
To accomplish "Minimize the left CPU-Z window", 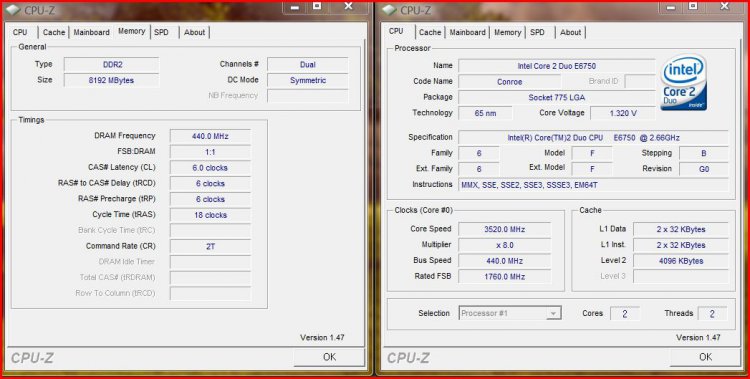I will (295, 7).
